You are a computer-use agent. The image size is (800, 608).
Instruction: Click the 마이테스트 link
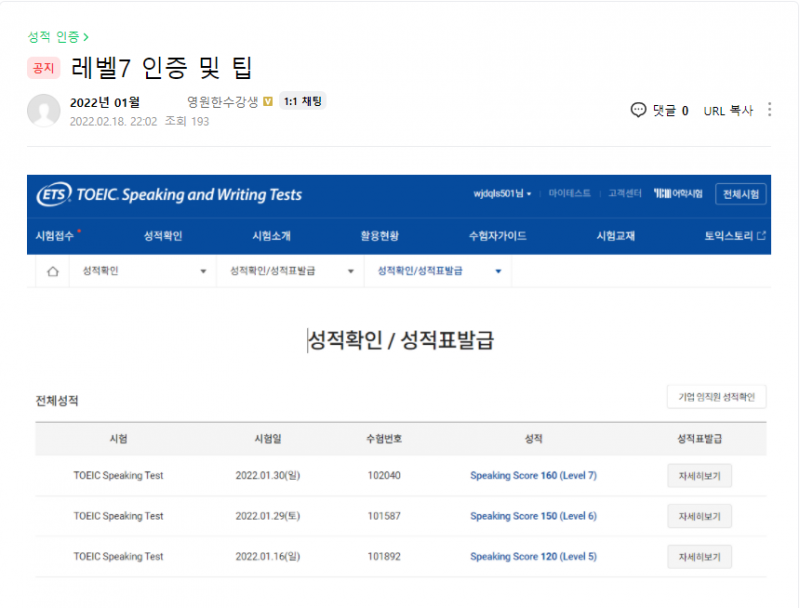coord(569,193)
